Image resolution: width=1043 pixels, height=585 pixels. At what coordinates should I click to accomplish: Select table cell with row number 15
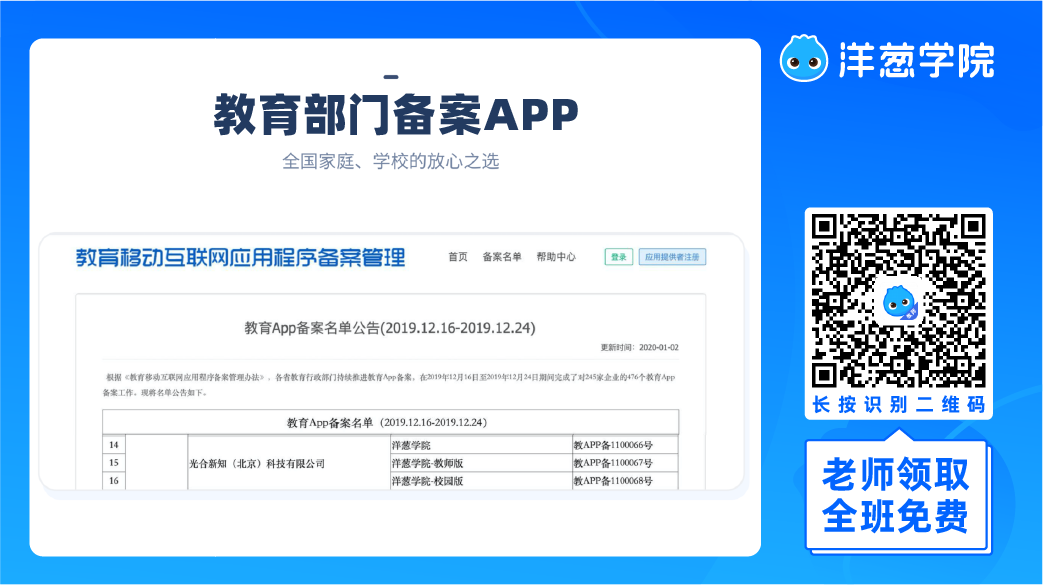point(114,463)
